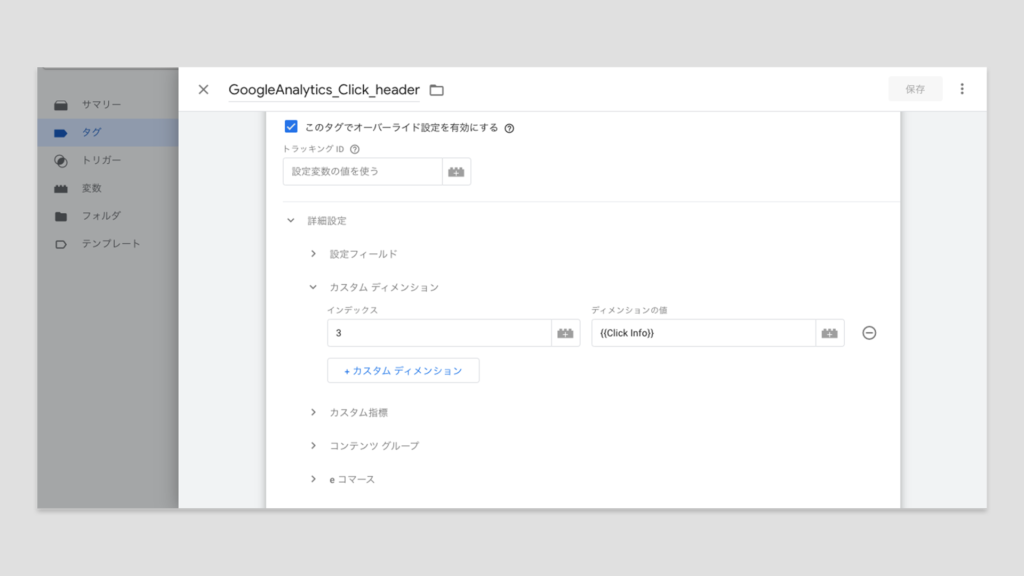Open variable picker next to Index field
This screenshot has width=1024, height=576.
pos(565,333)
